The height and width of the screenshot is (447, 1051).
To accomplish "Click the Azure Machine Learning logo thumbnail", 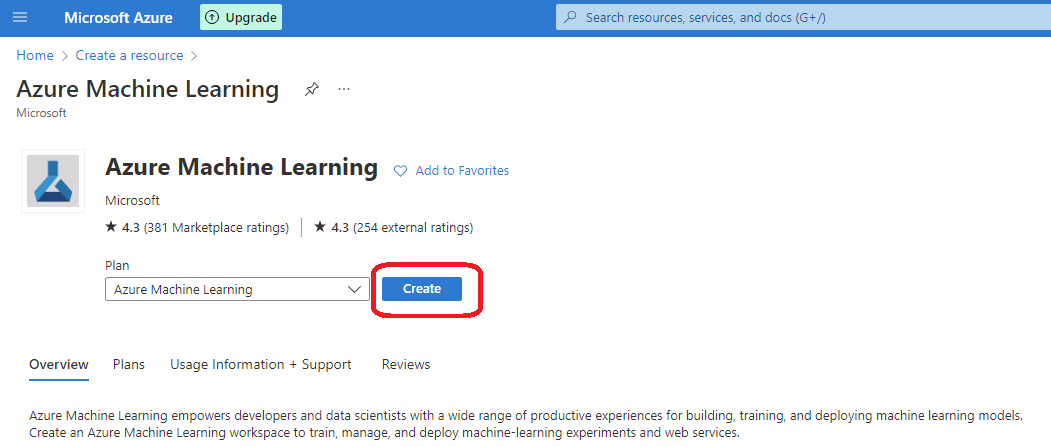I will (53, 181).
